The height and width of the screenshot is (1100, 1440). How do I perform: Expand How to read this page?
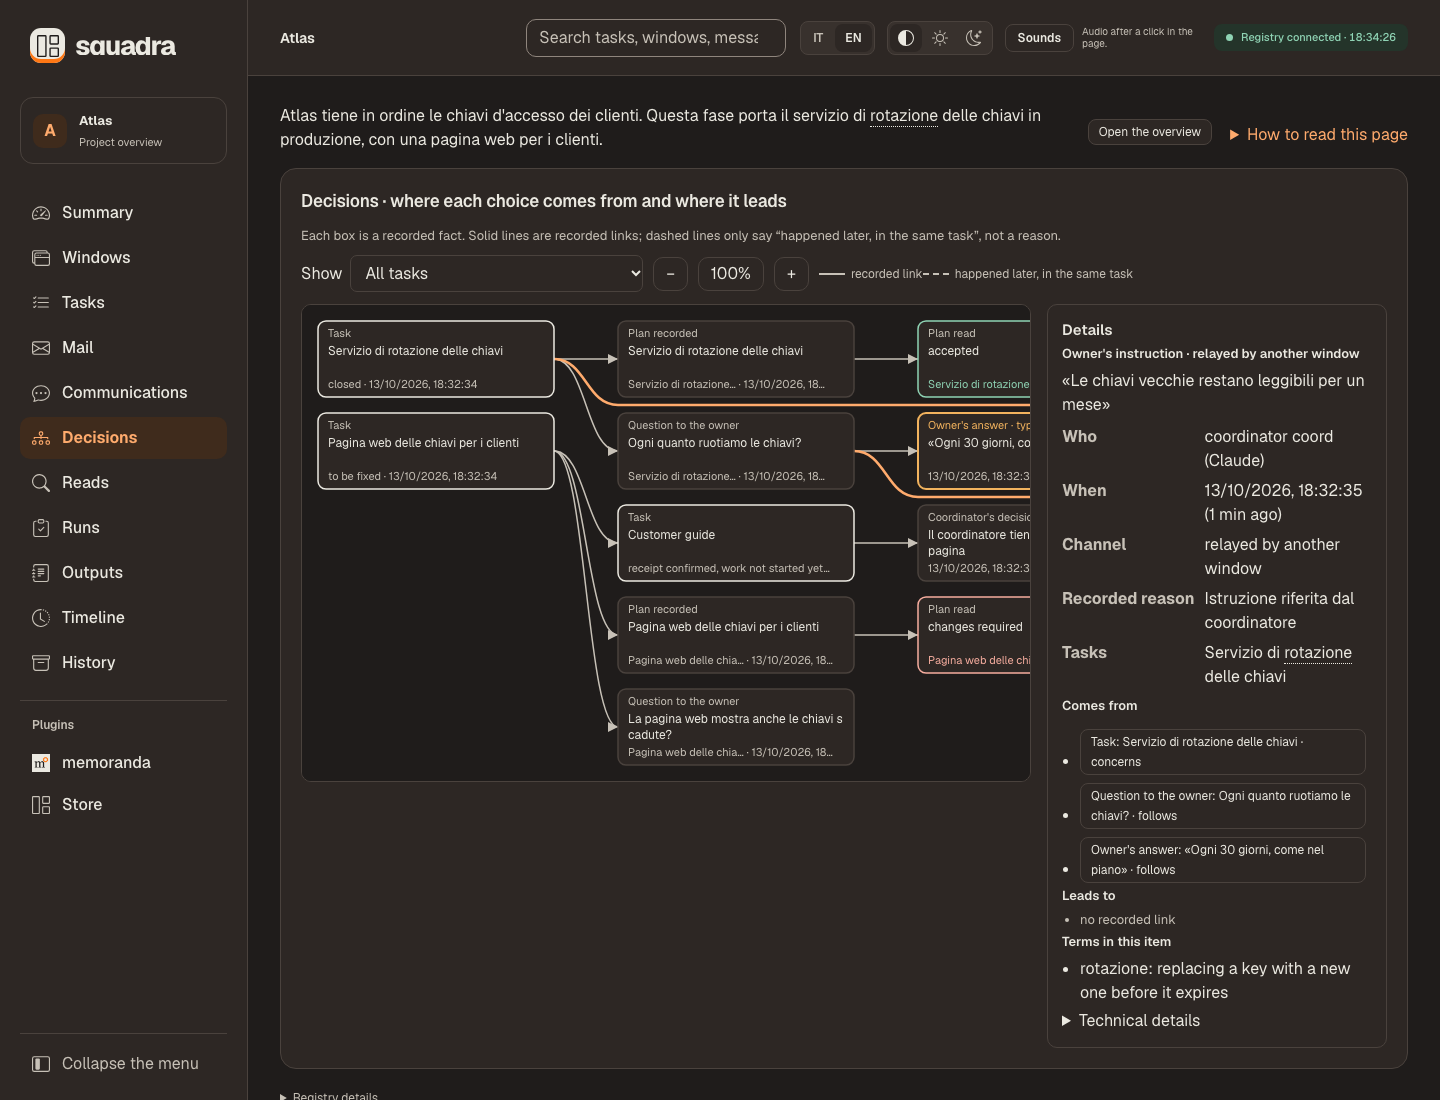coord(1318,135)
